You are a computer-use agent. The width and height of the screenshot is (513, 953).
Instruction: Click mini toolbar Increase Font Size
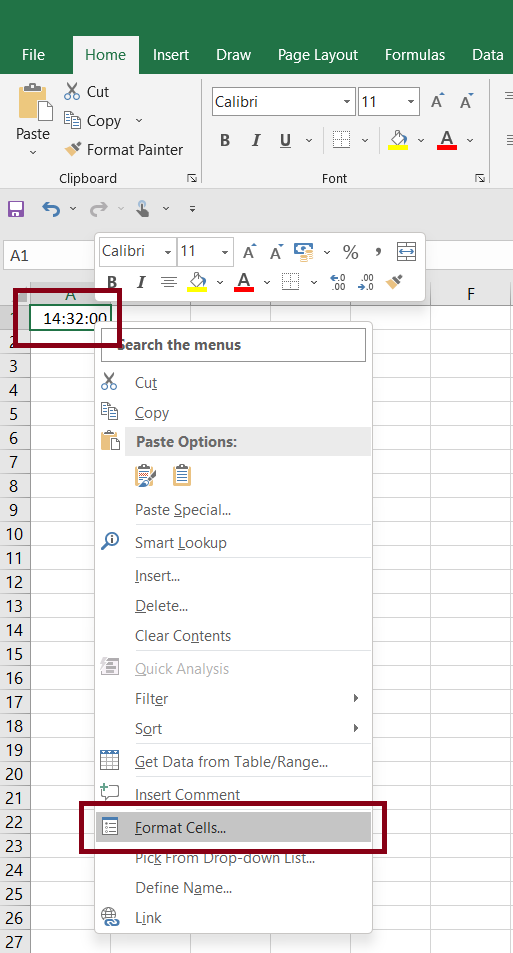tap(250, 252)
